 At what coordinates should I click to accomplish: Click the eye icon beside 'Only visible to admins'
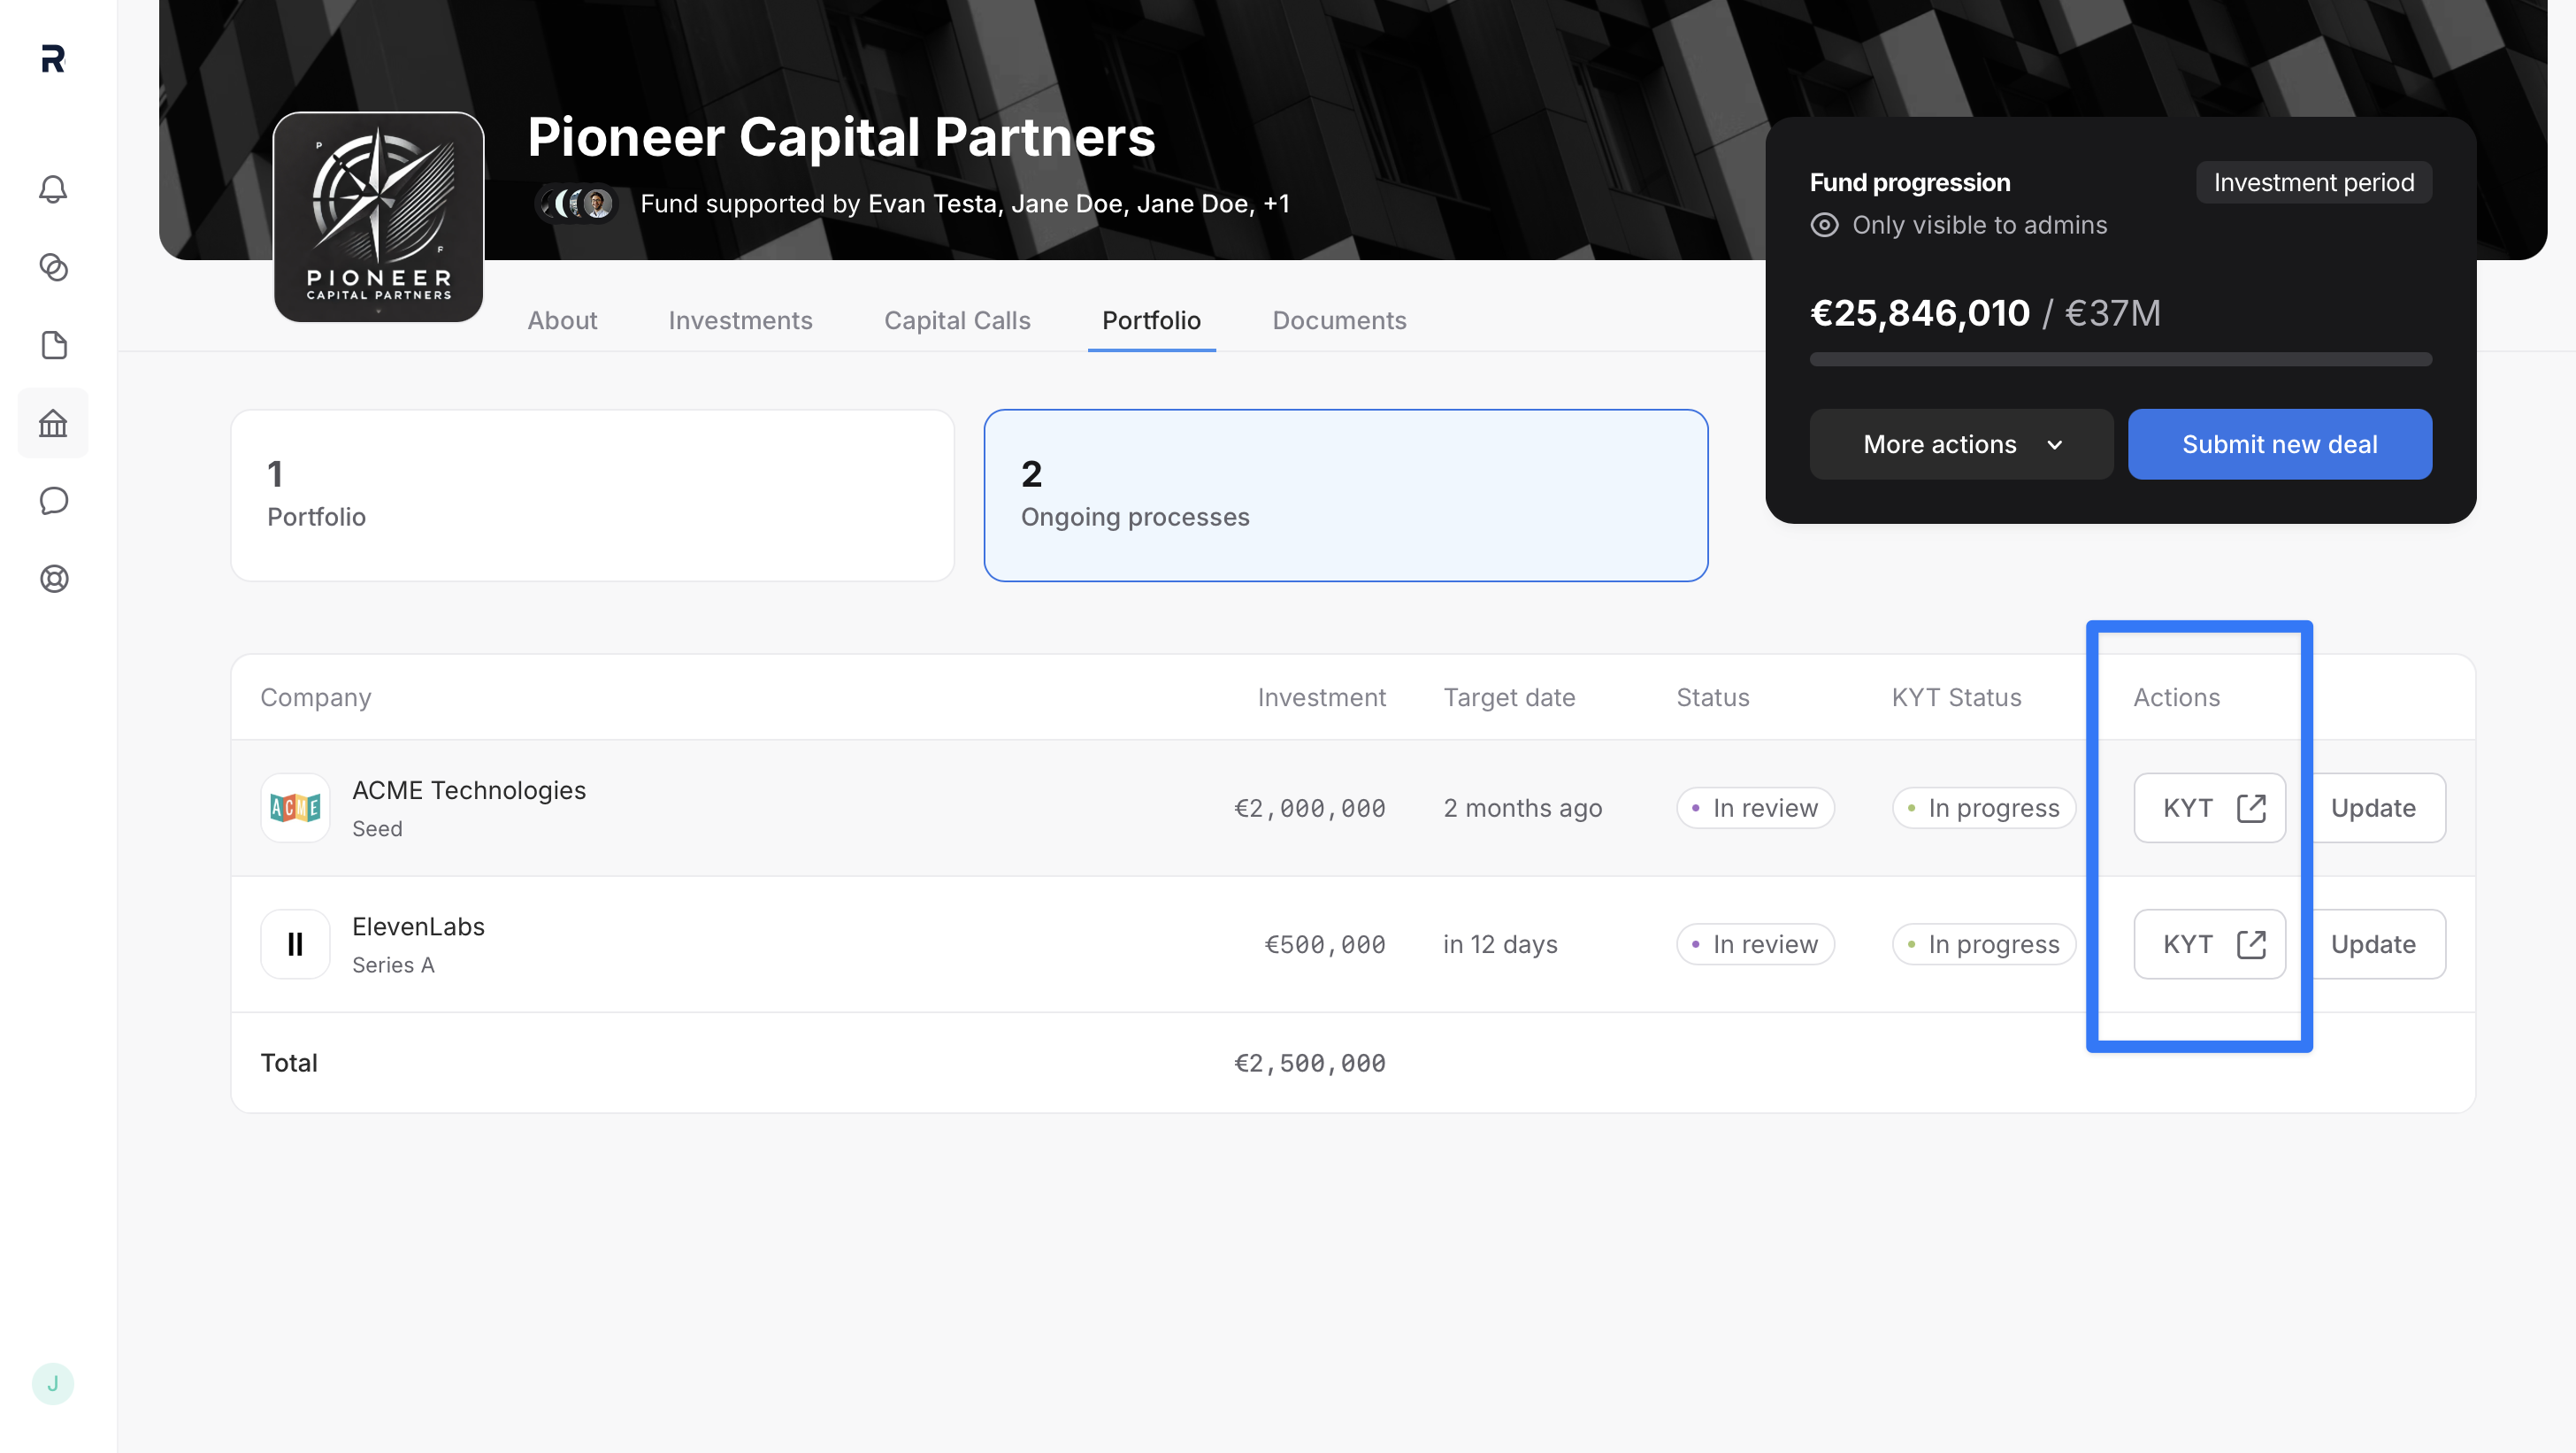(x=1824, y=225)
